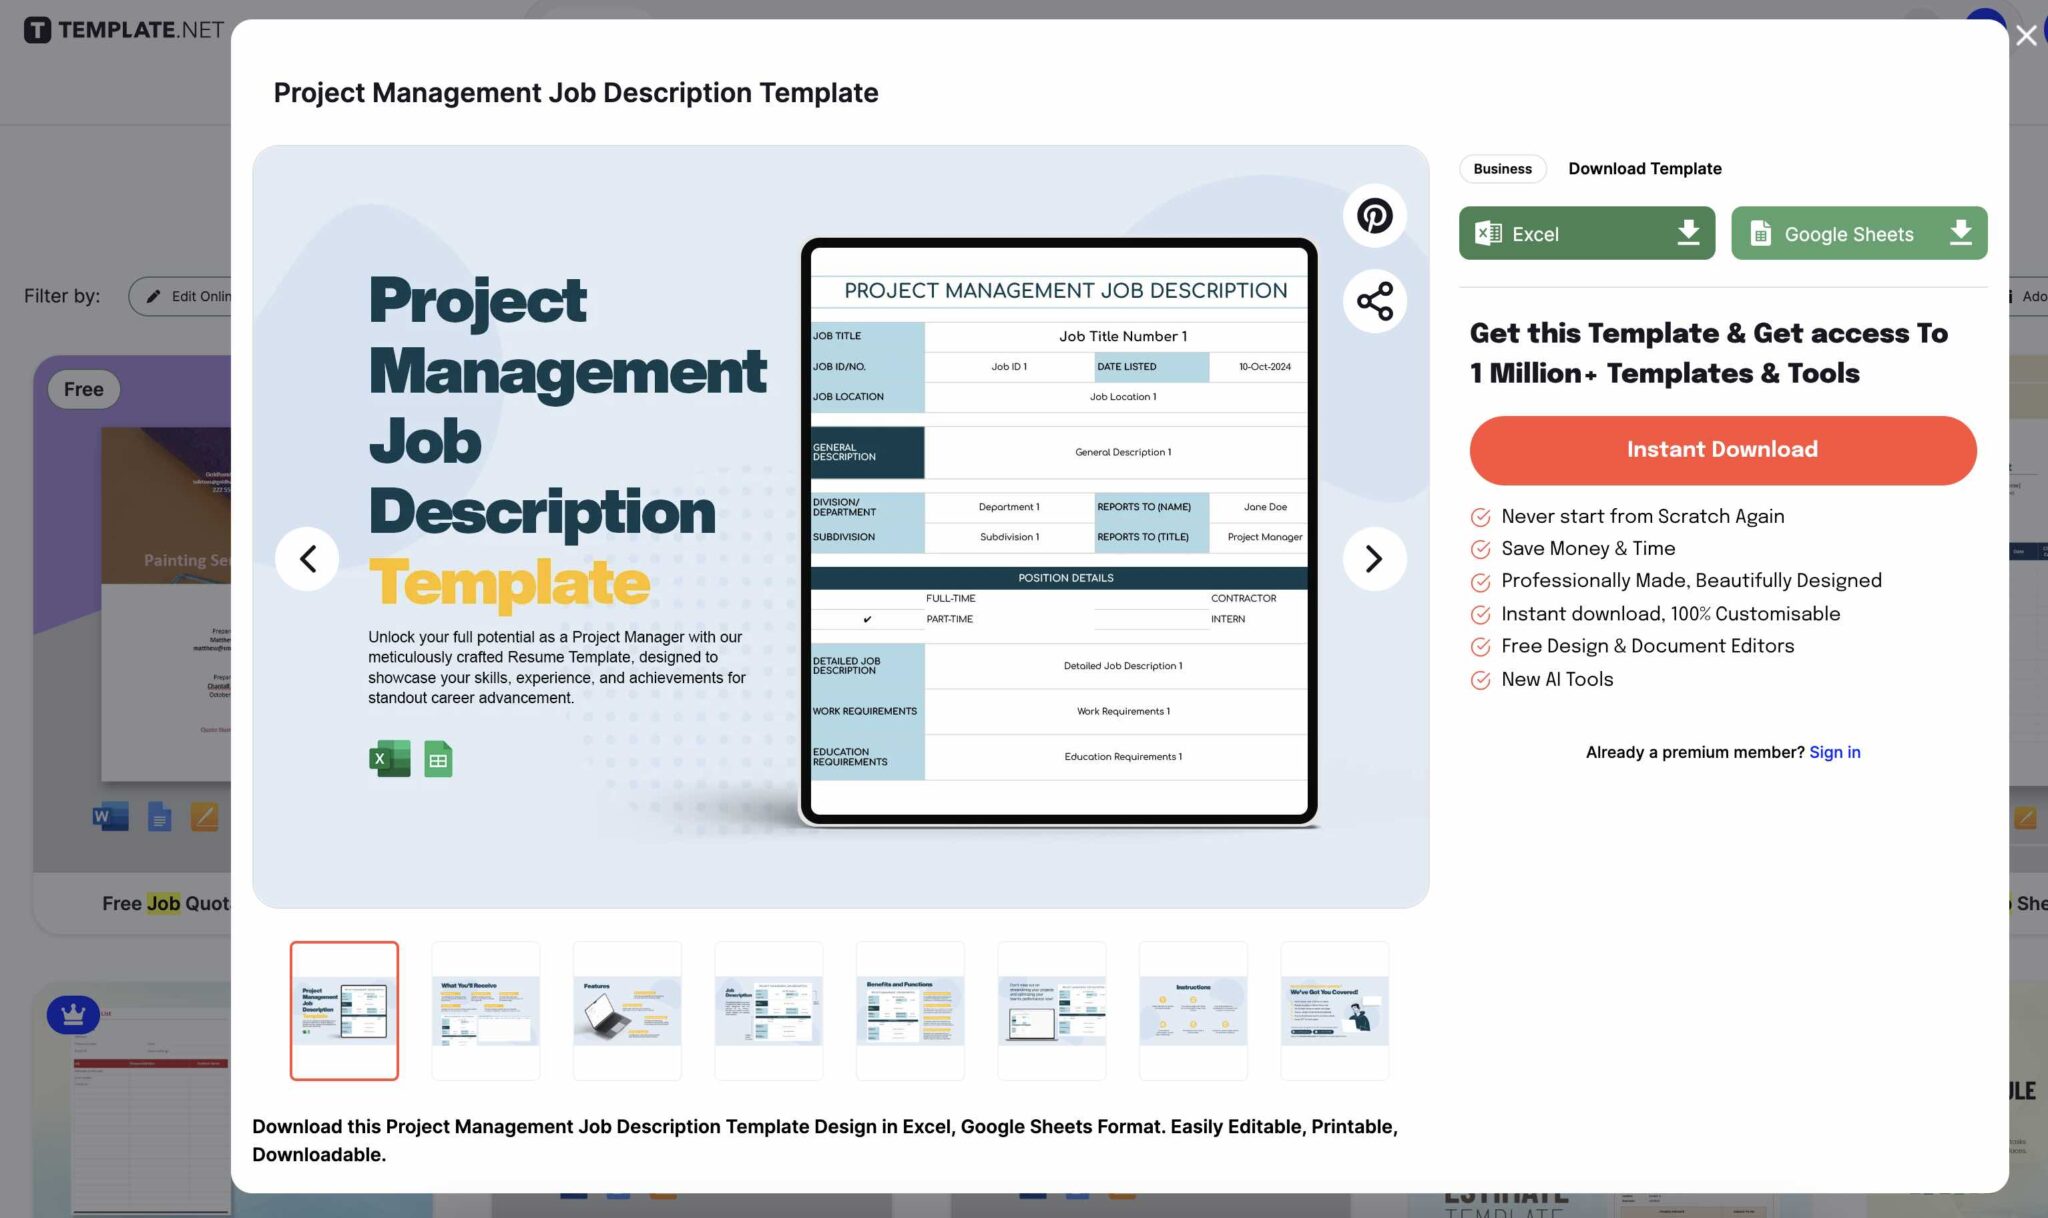This screenshot has height=1218, width=2048.
Task: Select the Instructions preview thumbnail
Action: pos(1194,1009)
